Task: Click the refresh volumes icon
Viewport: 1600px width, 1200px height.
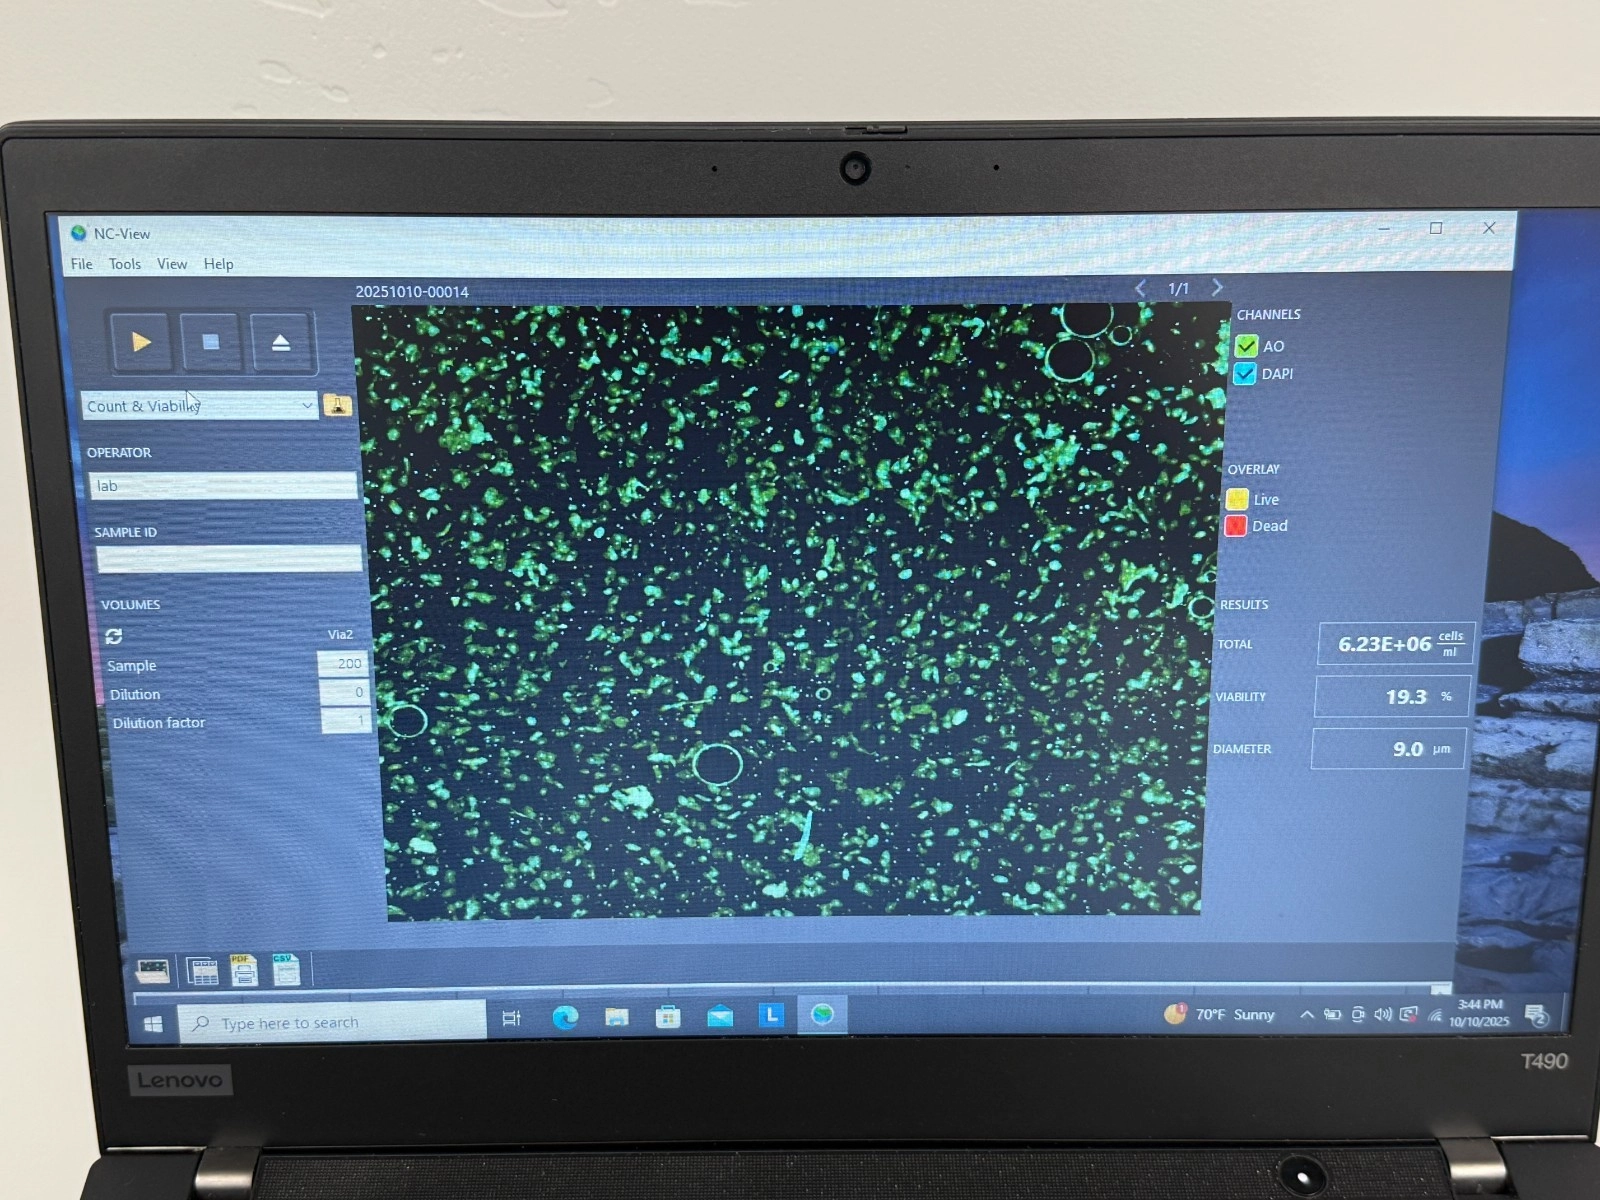Action: click(x=114, y=636)
